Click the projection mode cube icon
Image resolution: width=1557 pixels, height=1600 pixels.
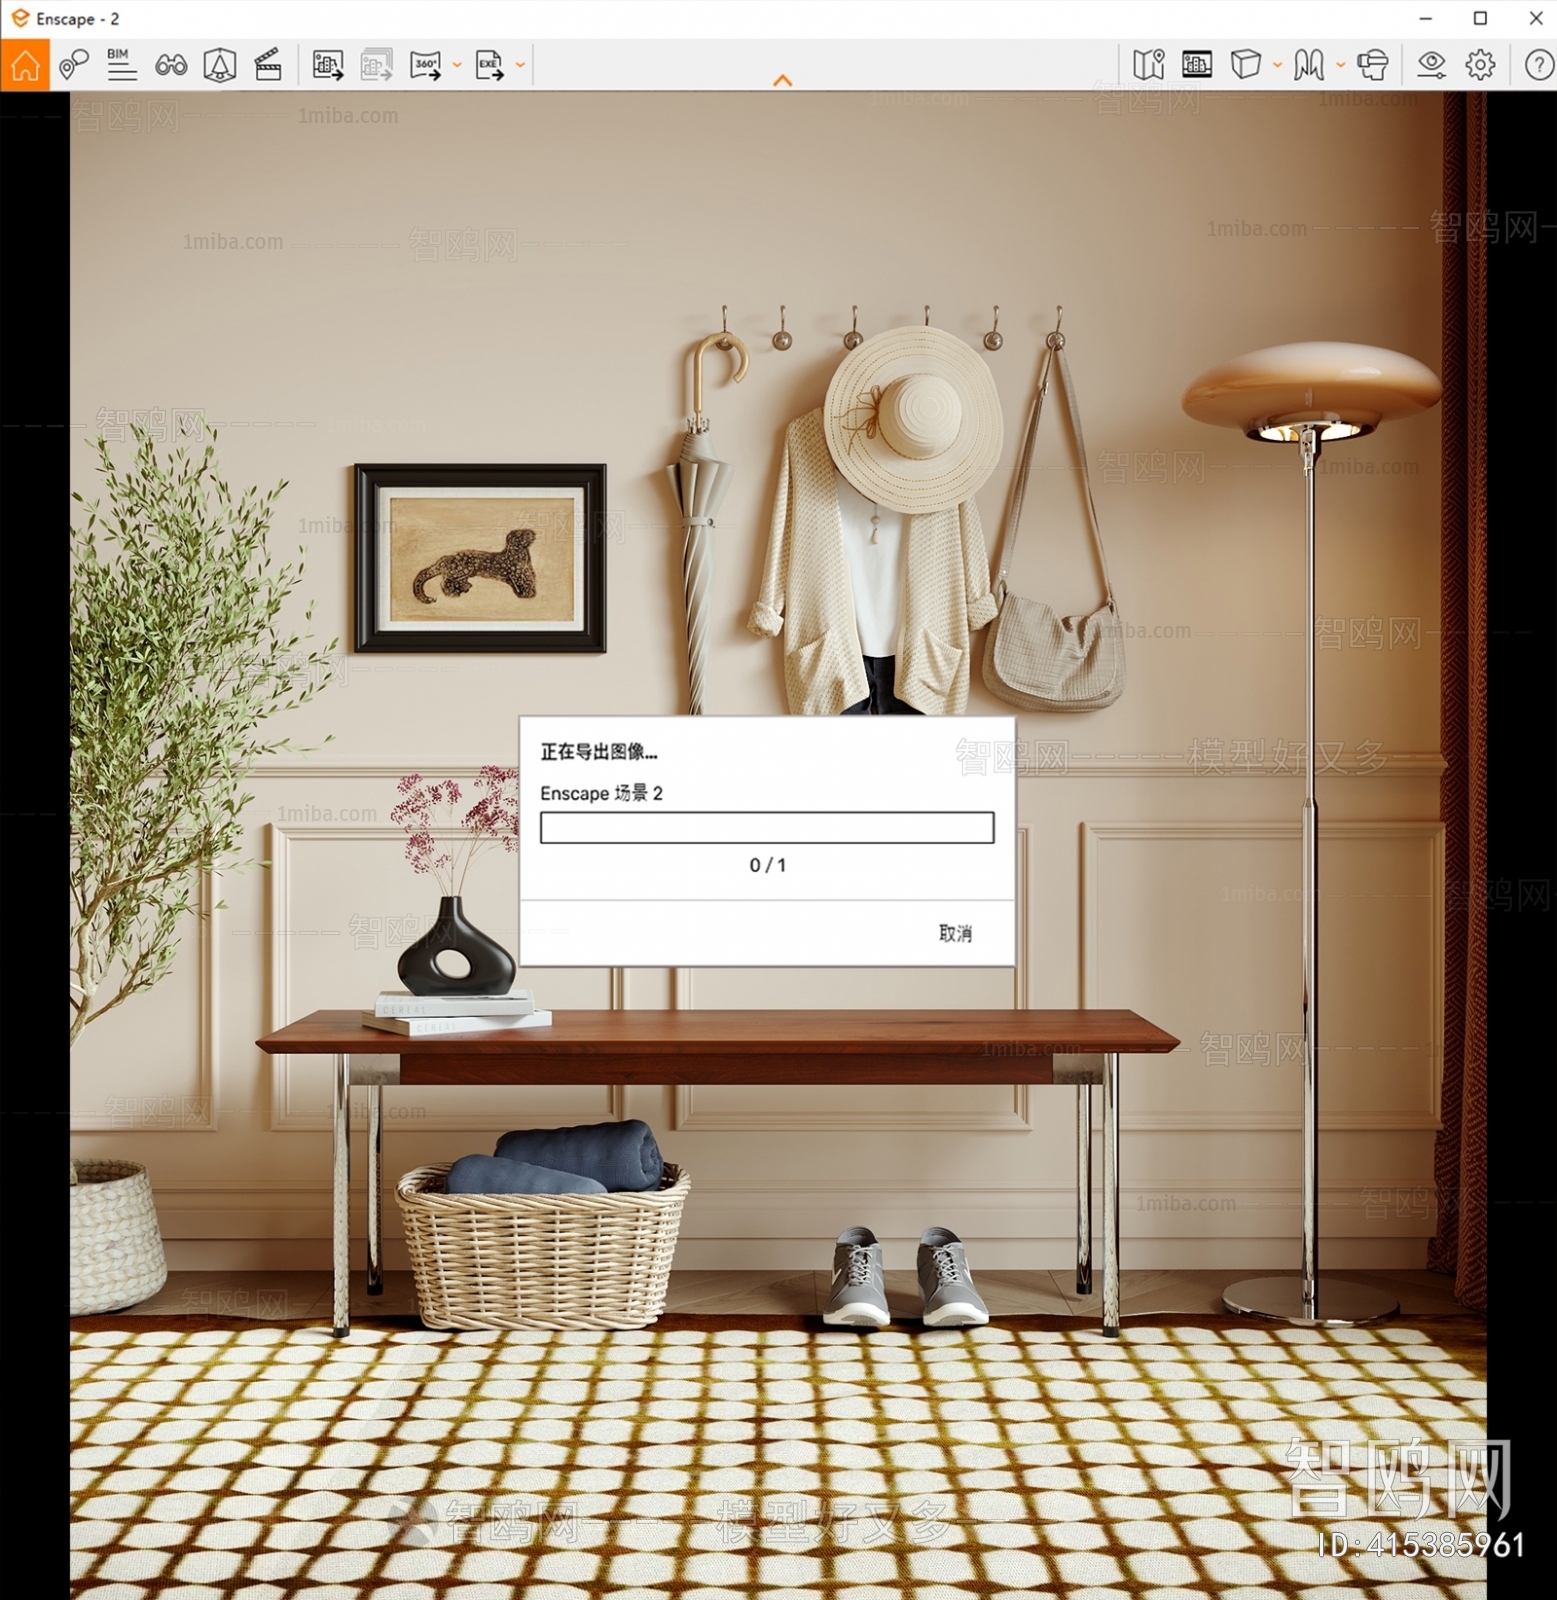point(1246,65)
